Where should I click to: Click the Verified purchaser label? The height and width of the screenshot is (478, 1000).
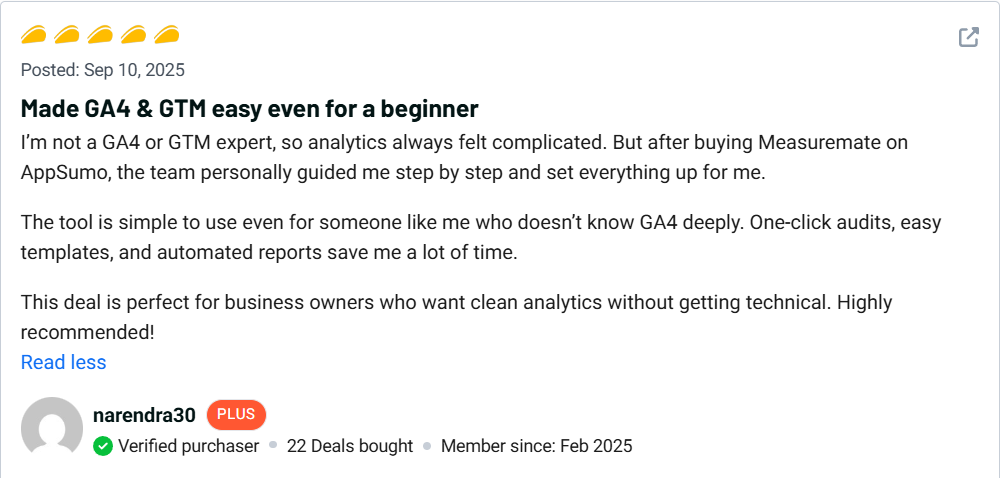tap(188, 446)
